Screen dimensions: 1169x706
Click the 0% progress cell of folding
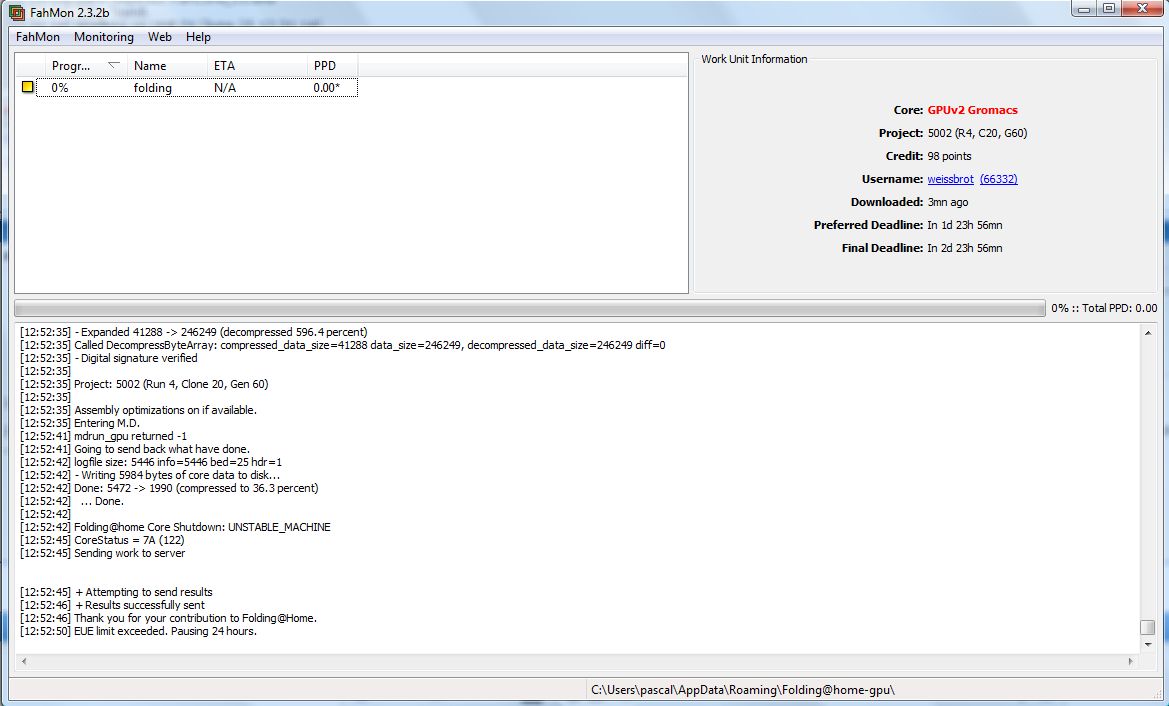60,87
